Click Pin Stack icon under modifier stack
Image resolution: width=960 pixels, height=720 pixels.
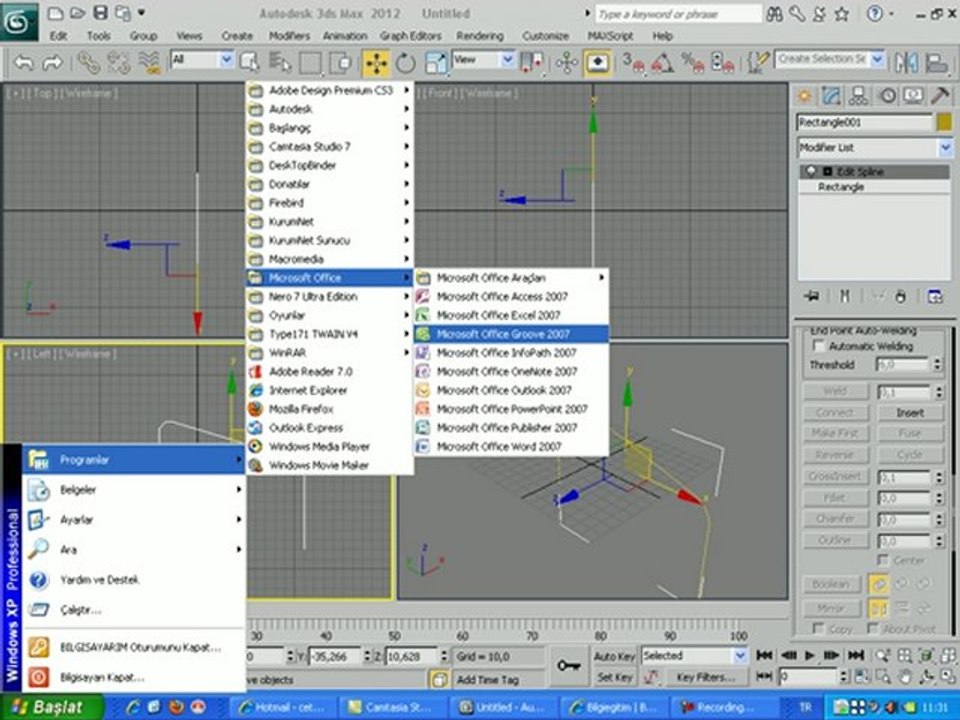(x=812, y=296)
